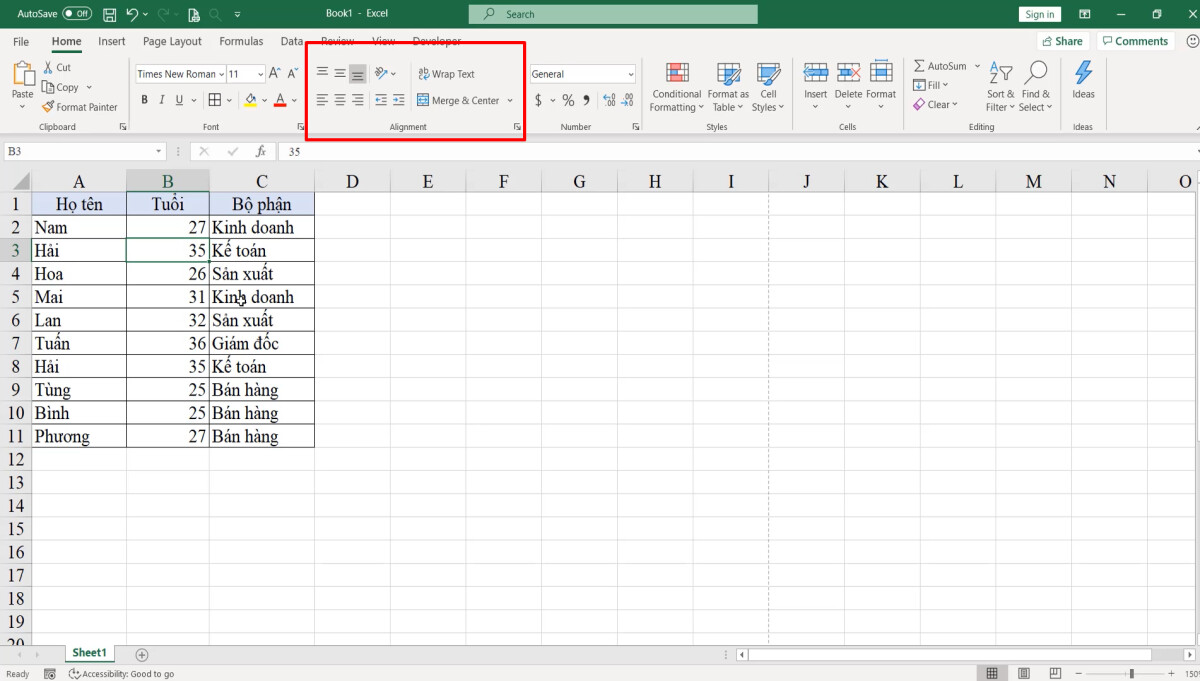Decrease font size with the small A icon

tap(291, 74)
